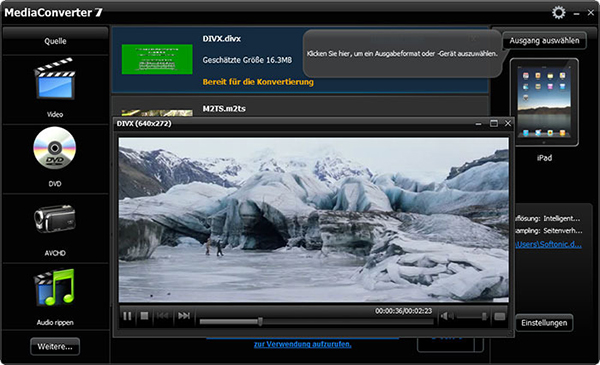Pause the DIVX preview playback

coord(127,316)
